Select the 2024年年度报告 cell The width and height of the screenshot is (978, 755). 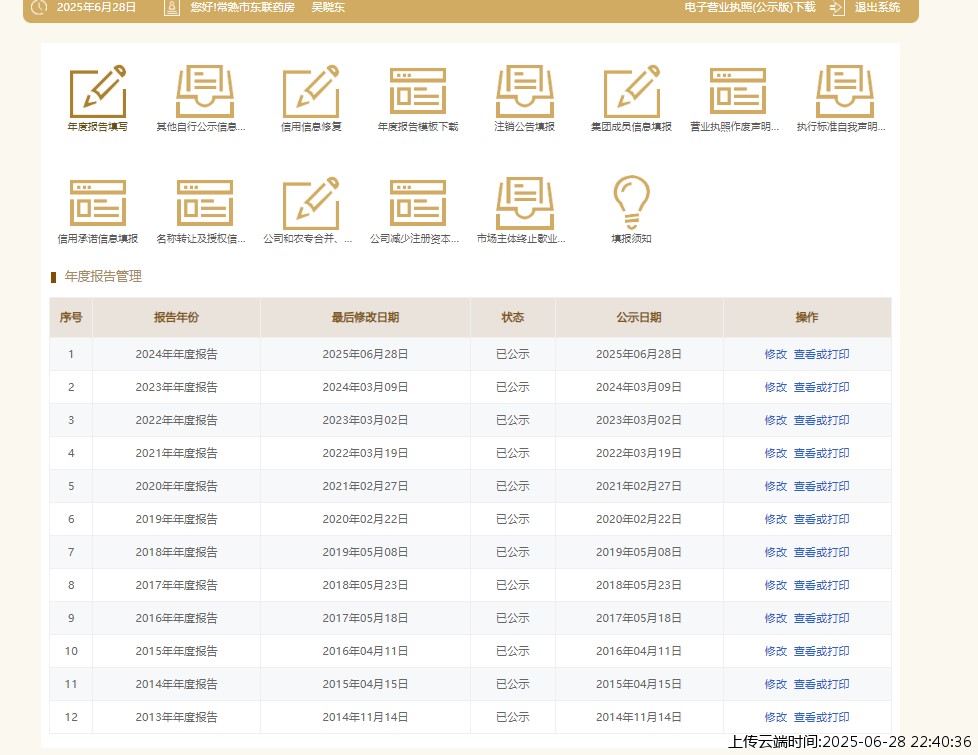(177, 354)
